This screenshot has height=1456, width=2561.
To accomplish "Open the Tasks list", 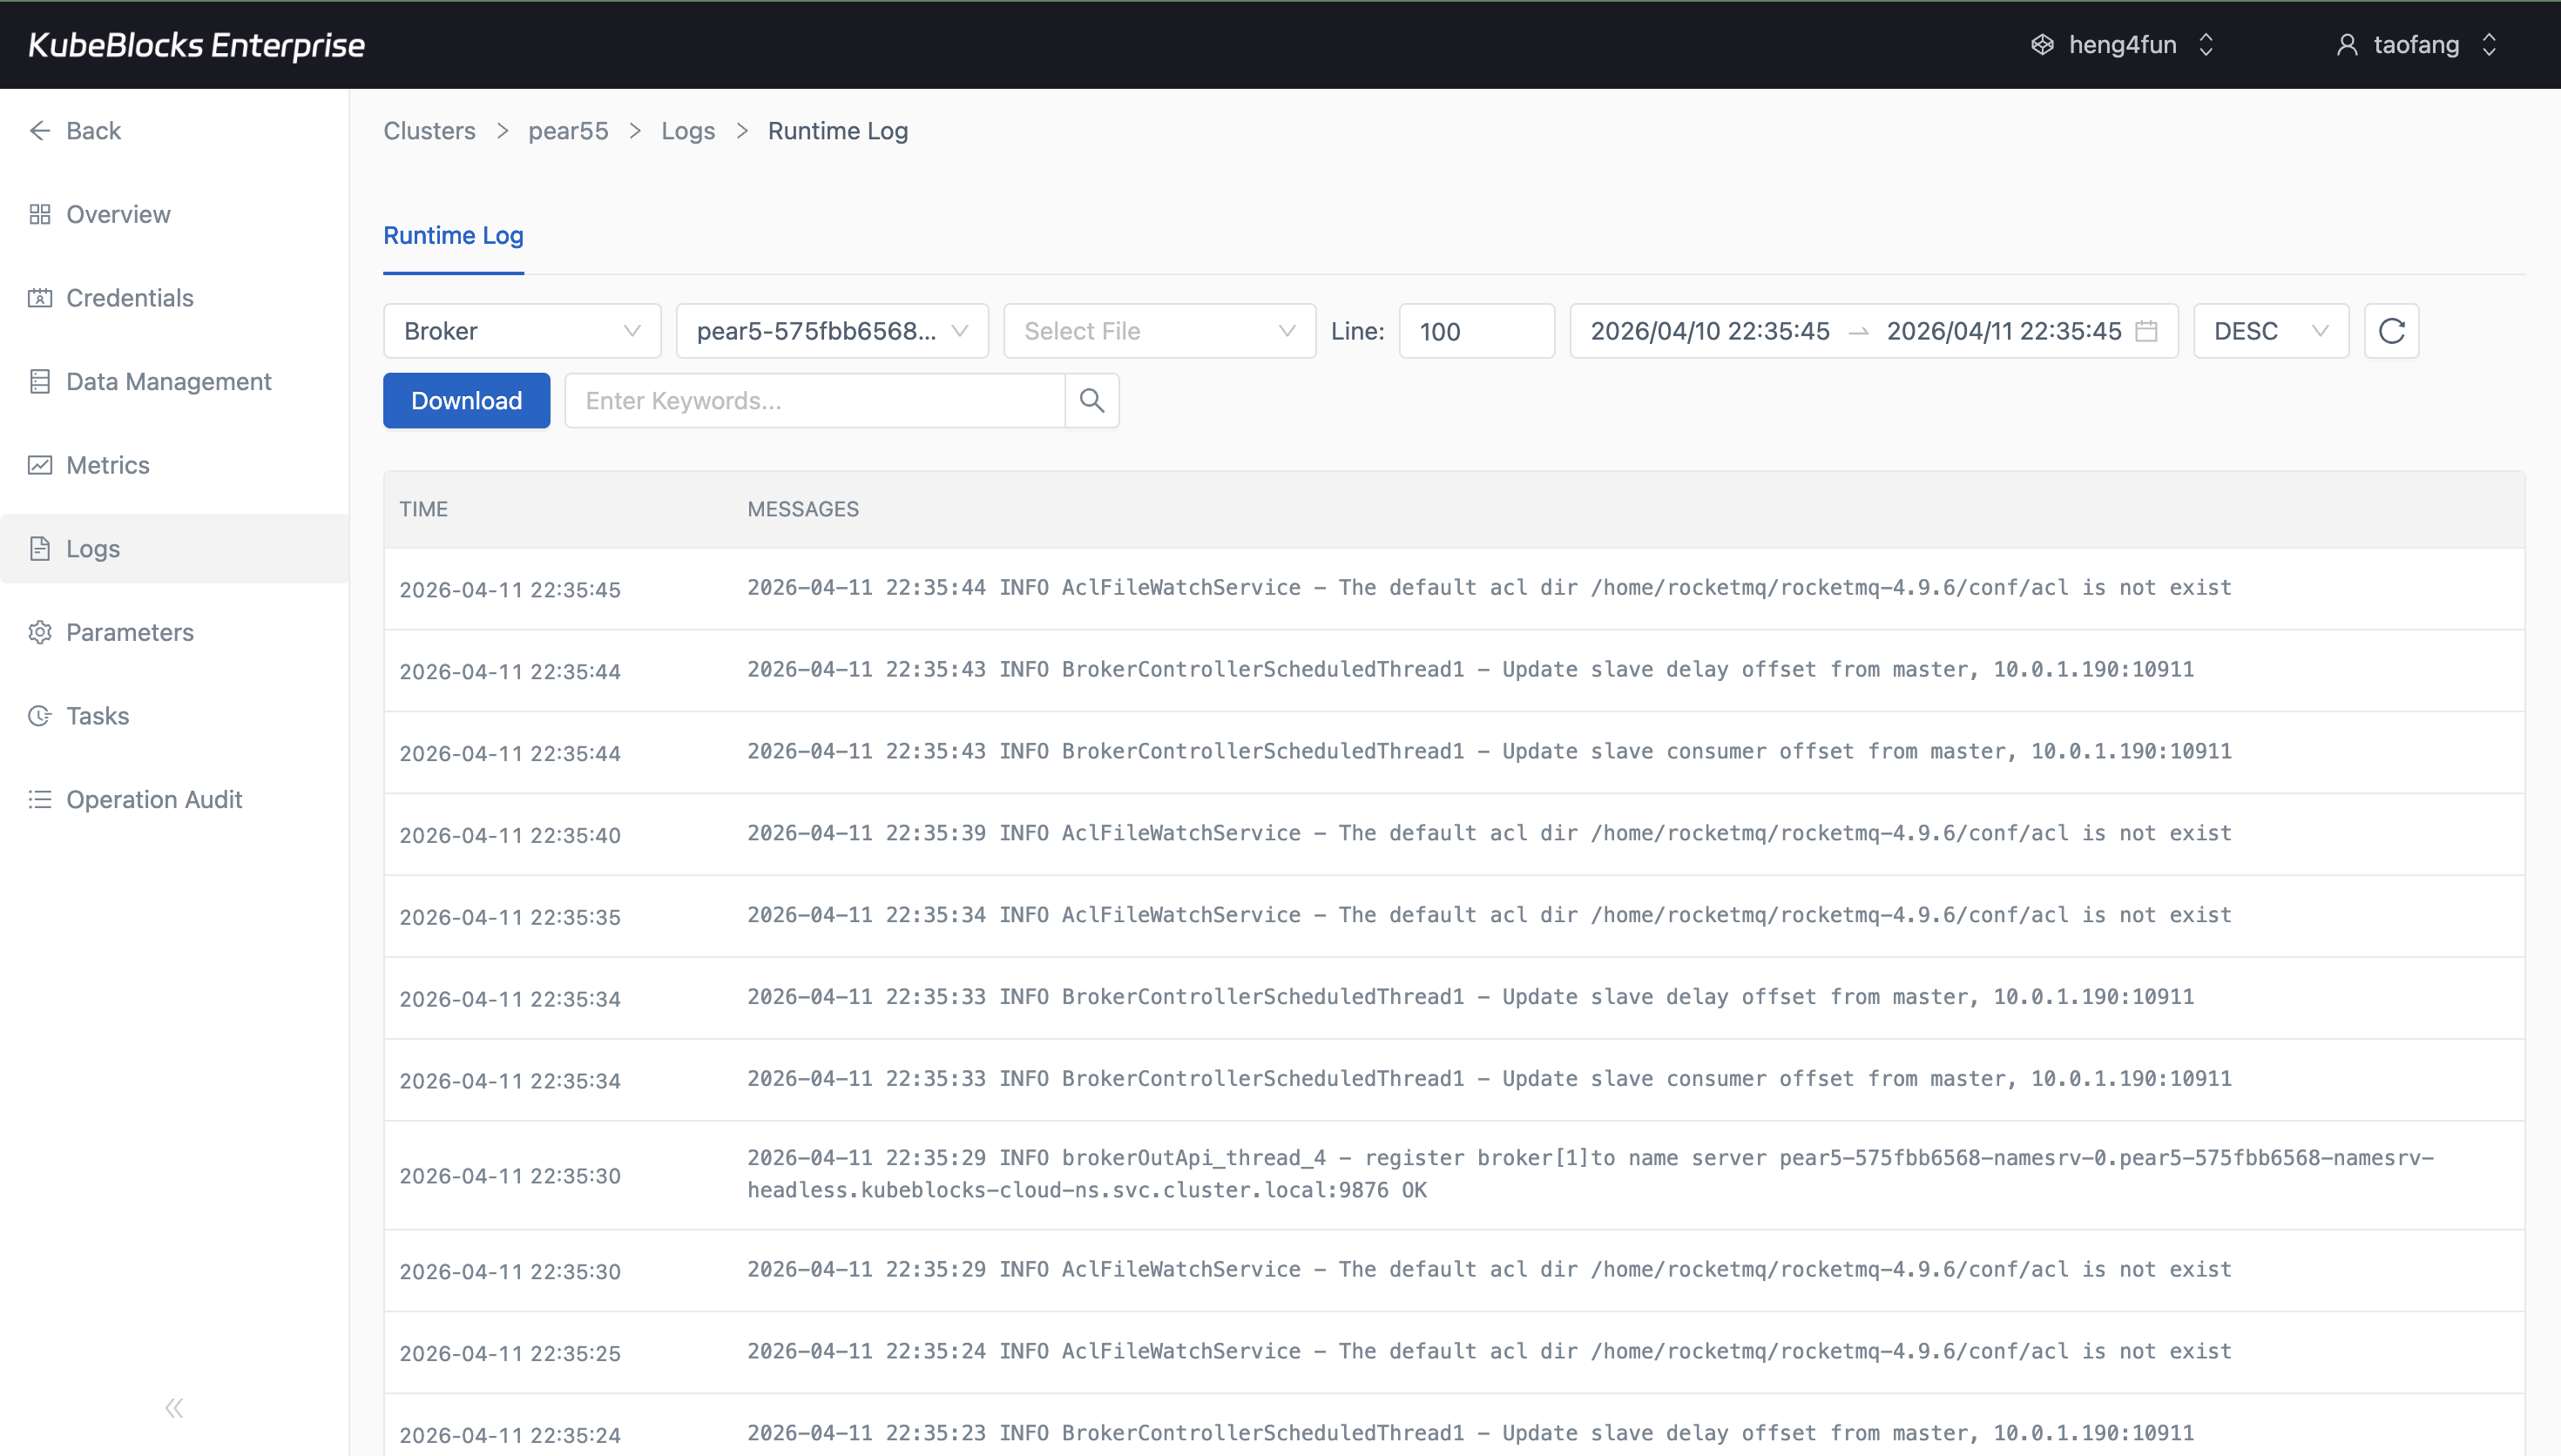I will click(97, 715).
